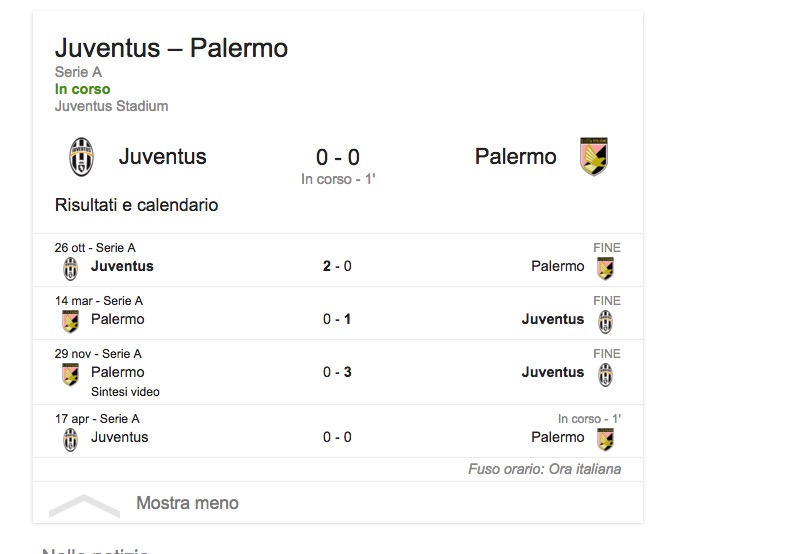This screenshot has width=804, height=554.
Task: Click the large Juventus crest in header
Action: pos(81,157)
